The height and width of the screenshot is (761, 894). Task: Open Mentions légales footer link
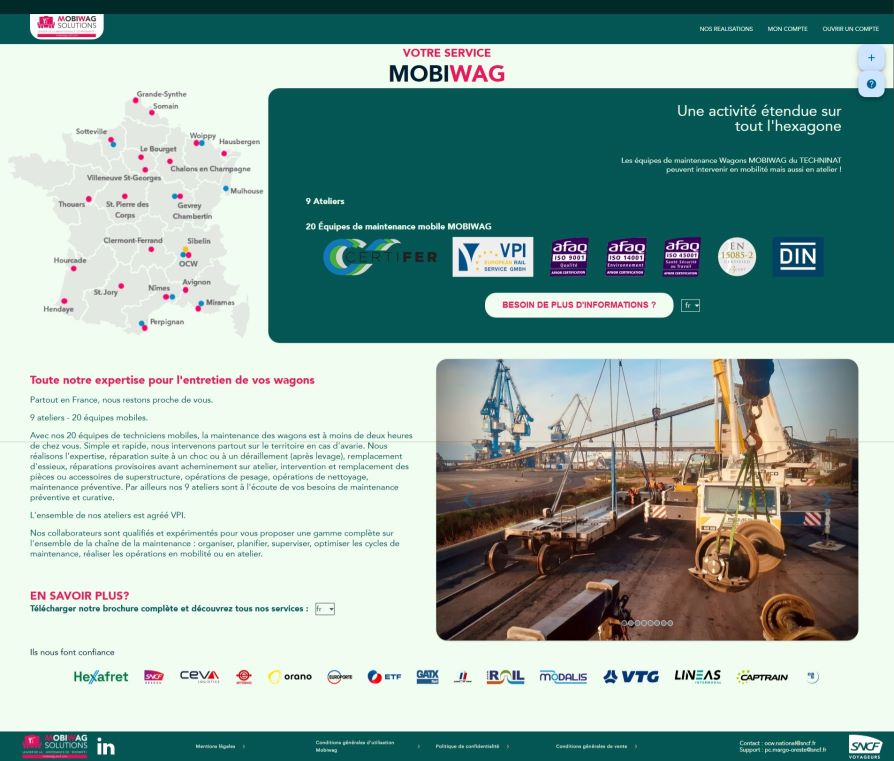216,746
